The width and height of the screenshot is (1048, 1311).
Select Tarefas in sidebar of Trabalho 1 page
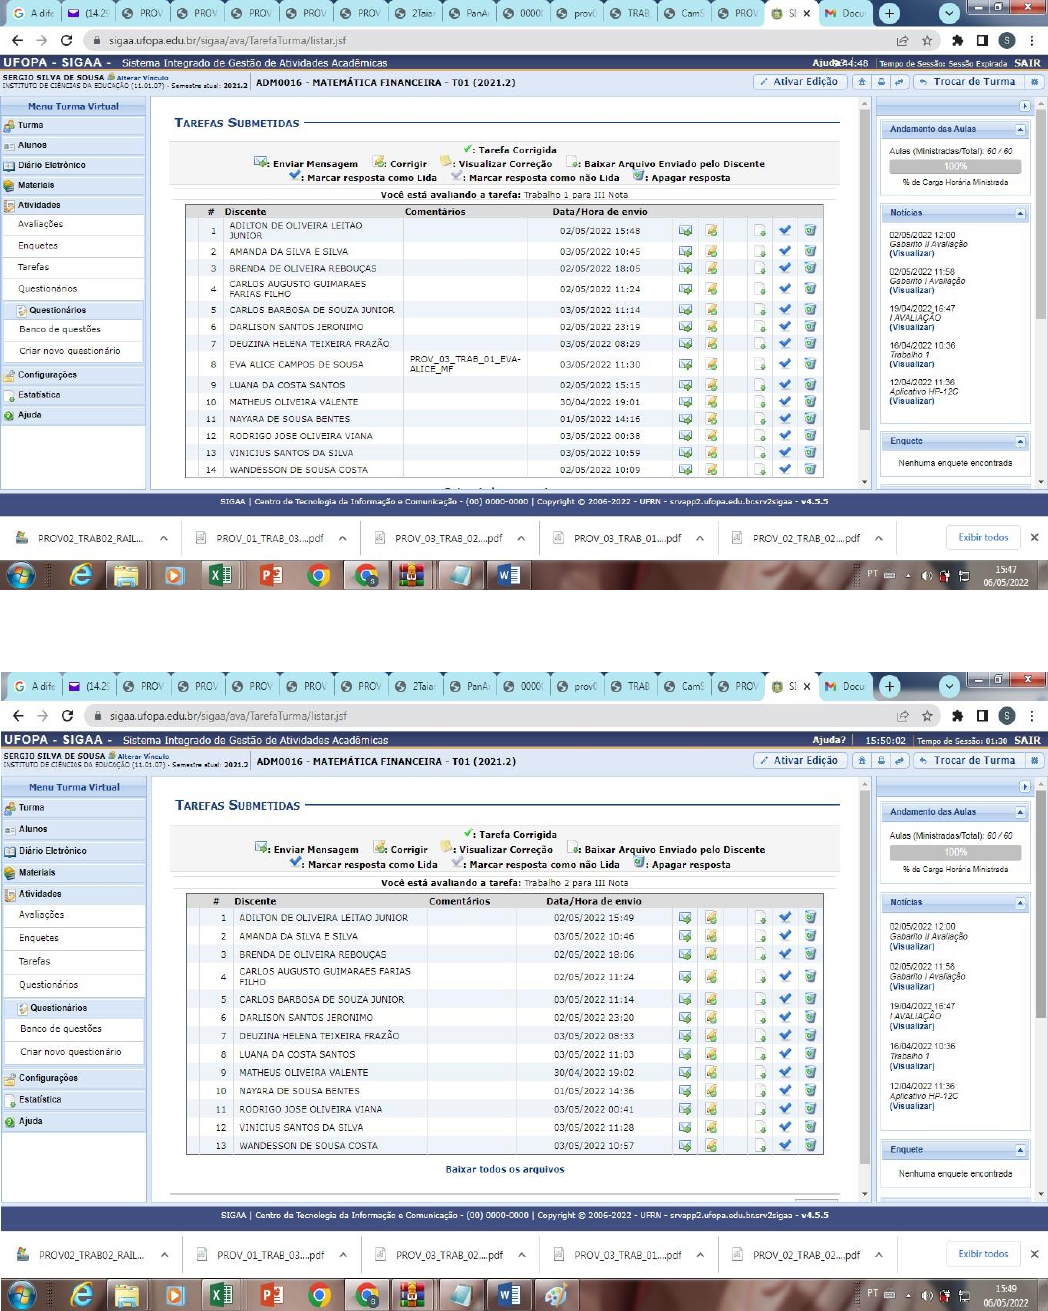click(x=33, y=267)
